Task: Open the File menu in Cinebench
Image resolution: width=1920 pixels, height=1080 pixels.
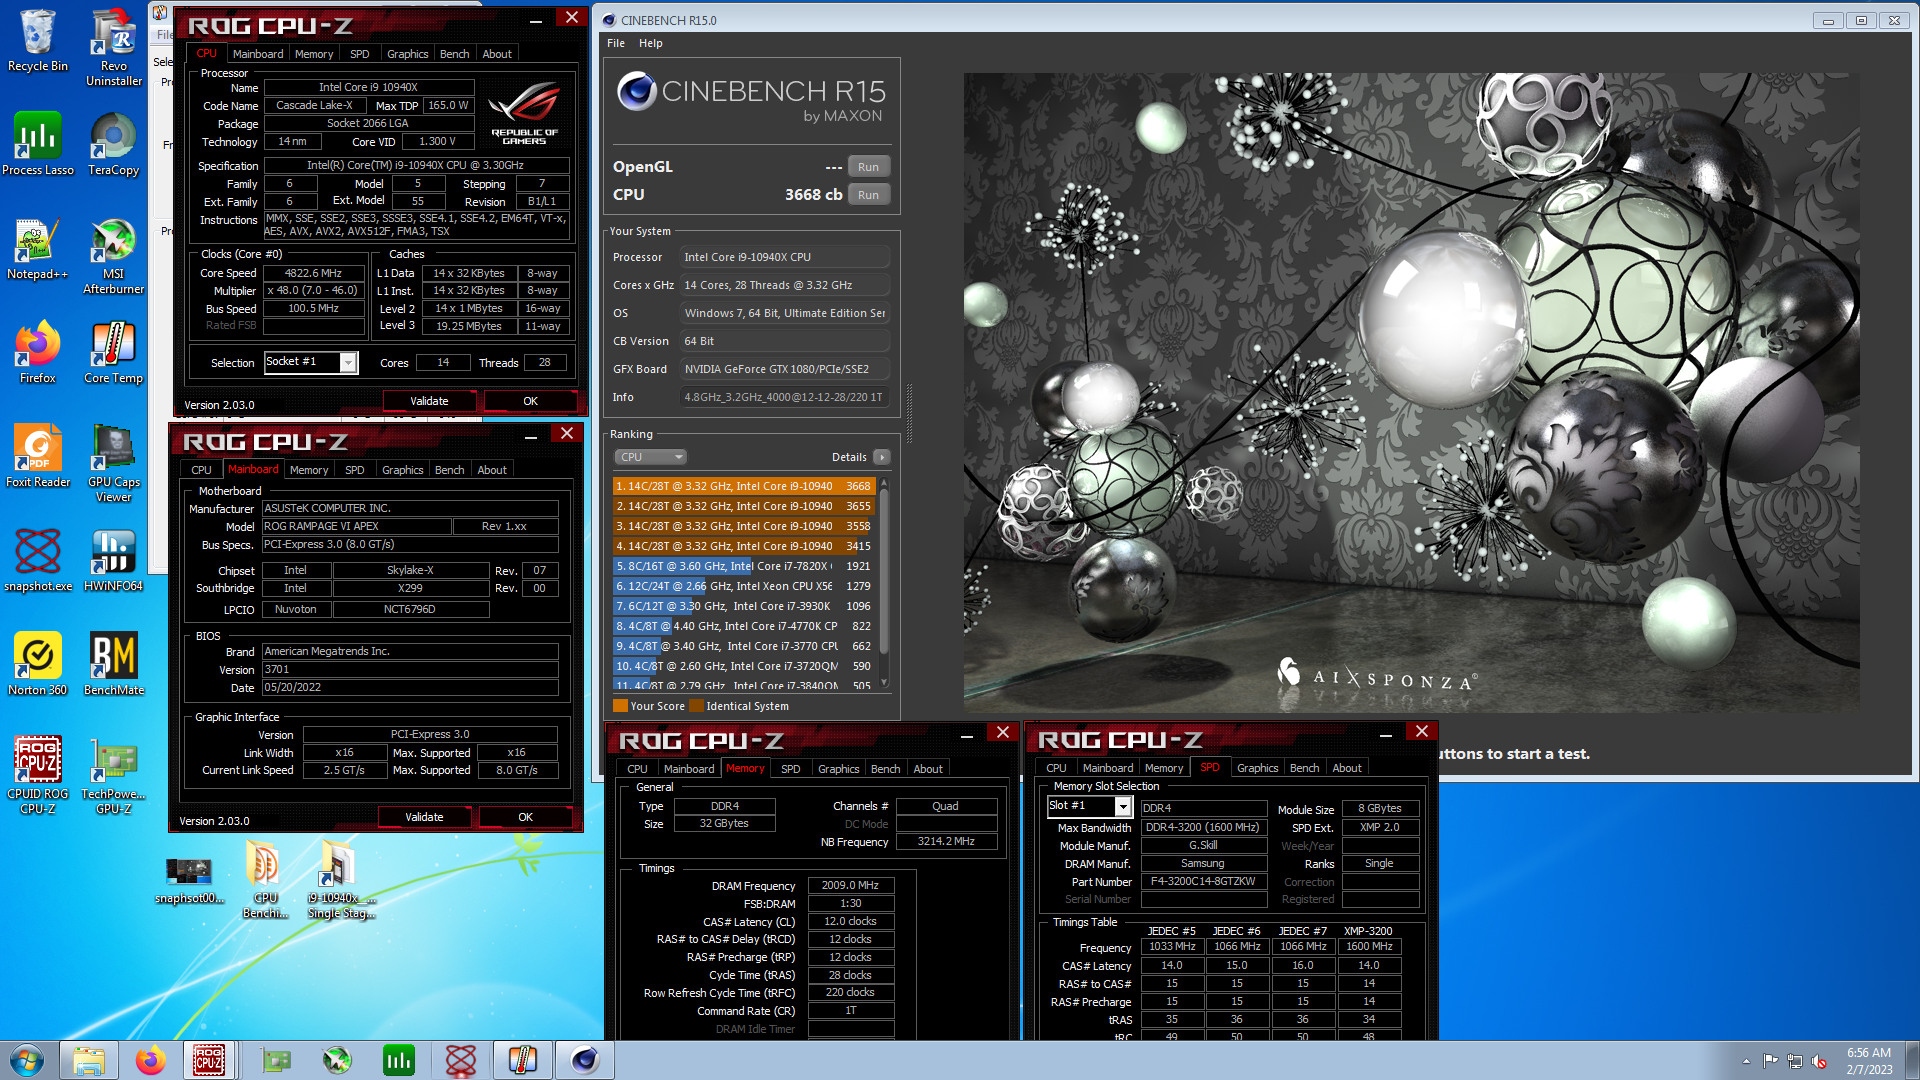Action: coord(616,43)
